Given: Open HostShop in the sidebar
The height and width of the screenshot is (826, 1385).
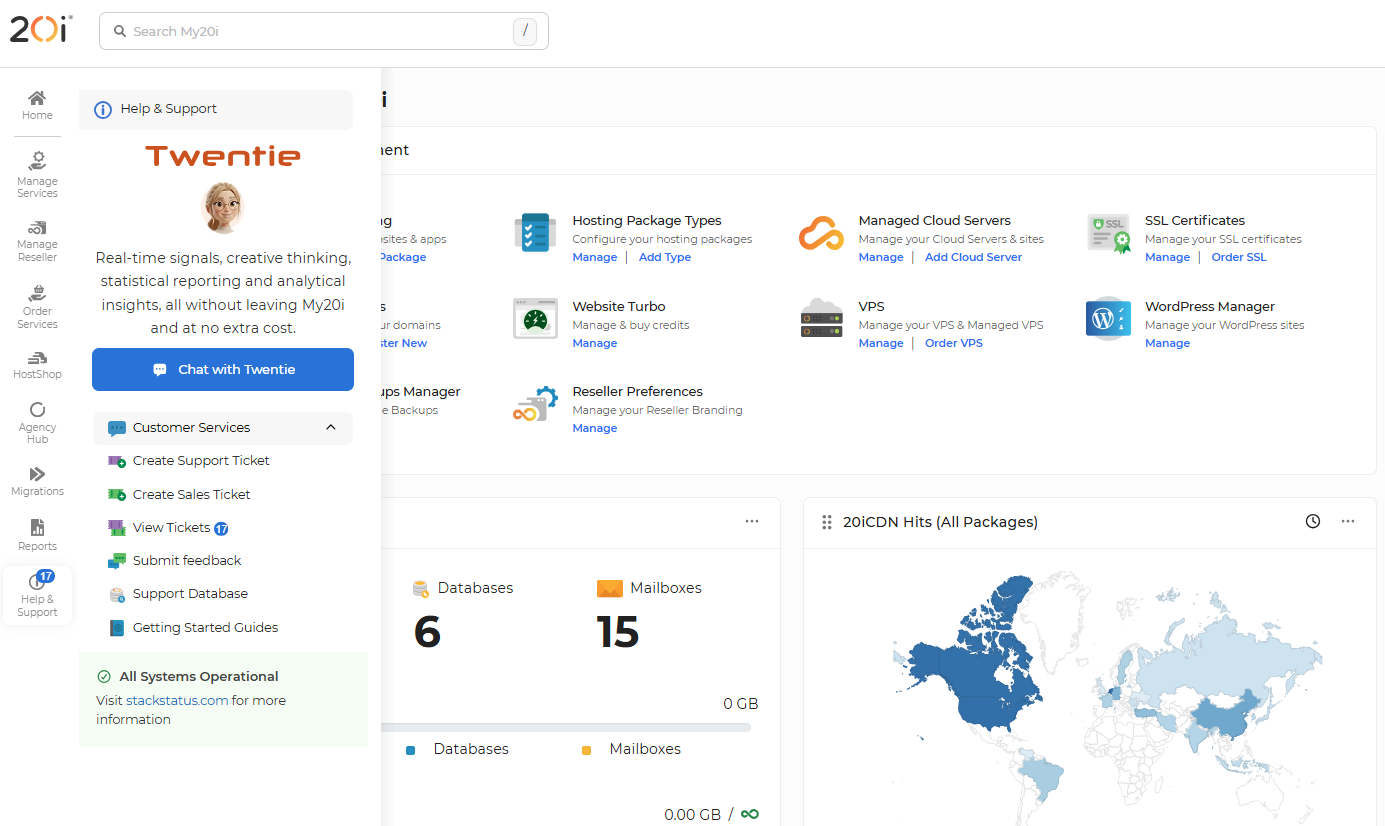Looking at the screenshot, I should pyautogui.click(x=37, y=365).
